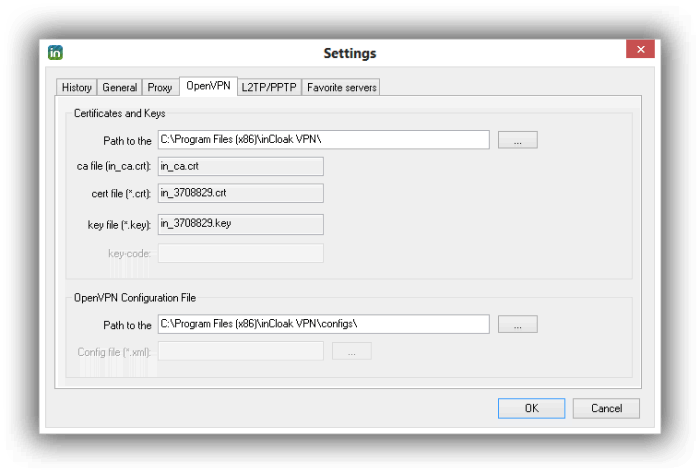Image resolution: width=700 pixels, height=473 pixels.
Task: Open the Favorite servers tab
Action: pos(342,87)
